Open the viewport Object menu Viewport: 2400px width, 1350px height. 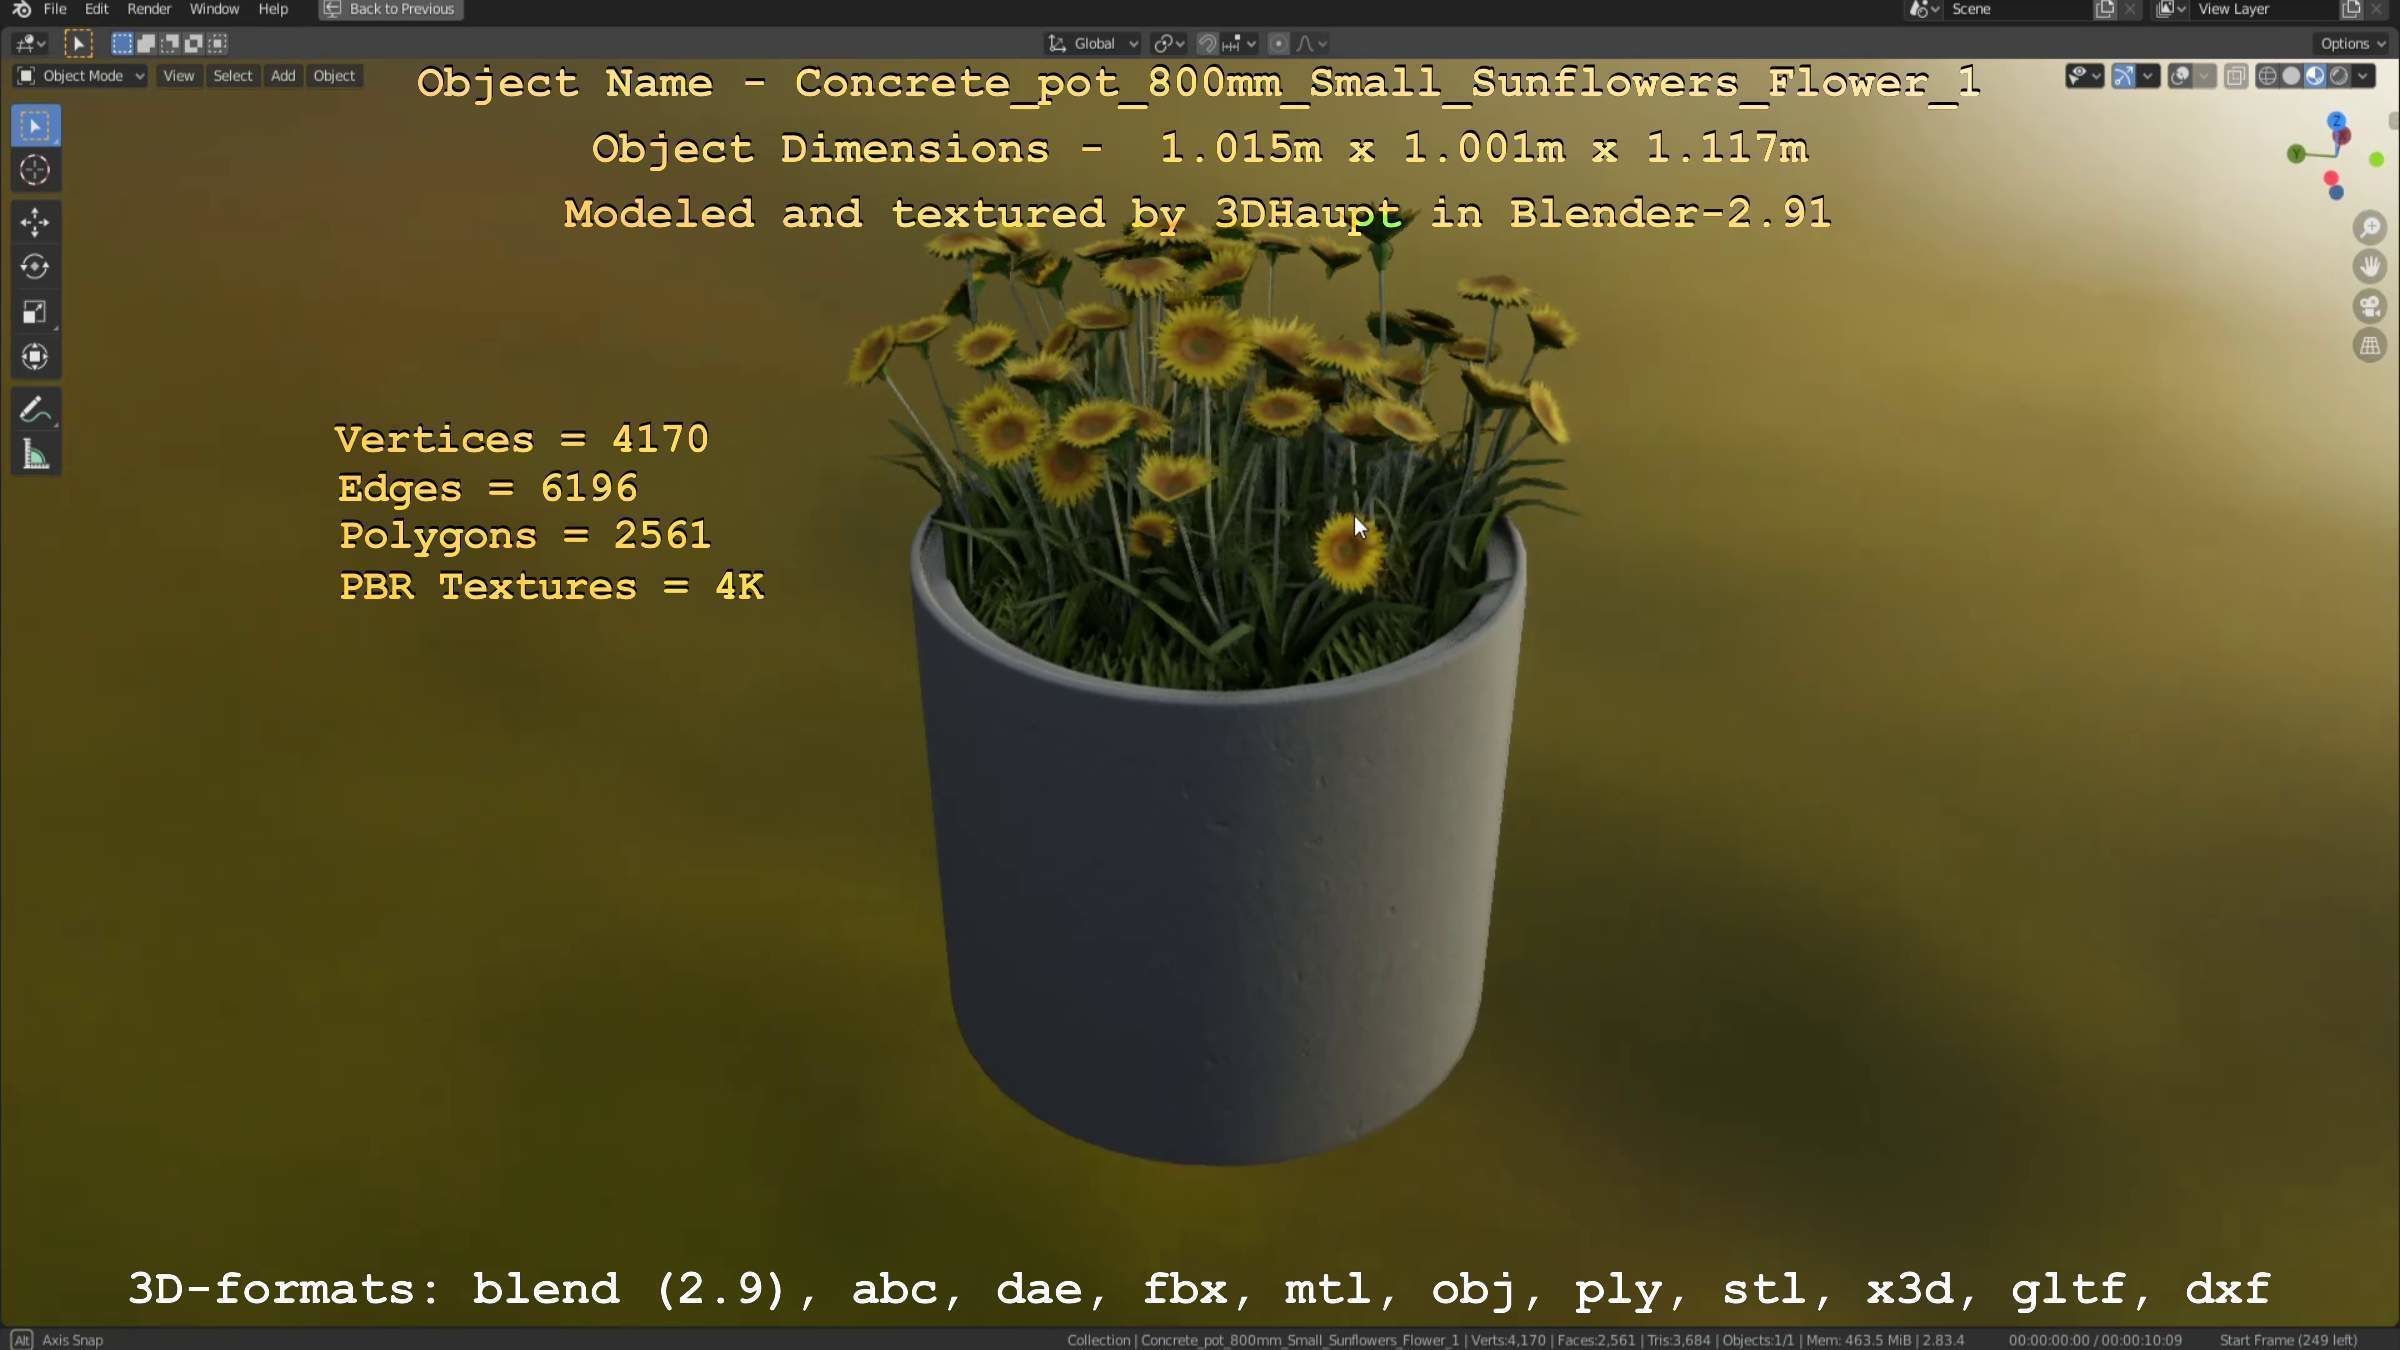pos(334,76)
